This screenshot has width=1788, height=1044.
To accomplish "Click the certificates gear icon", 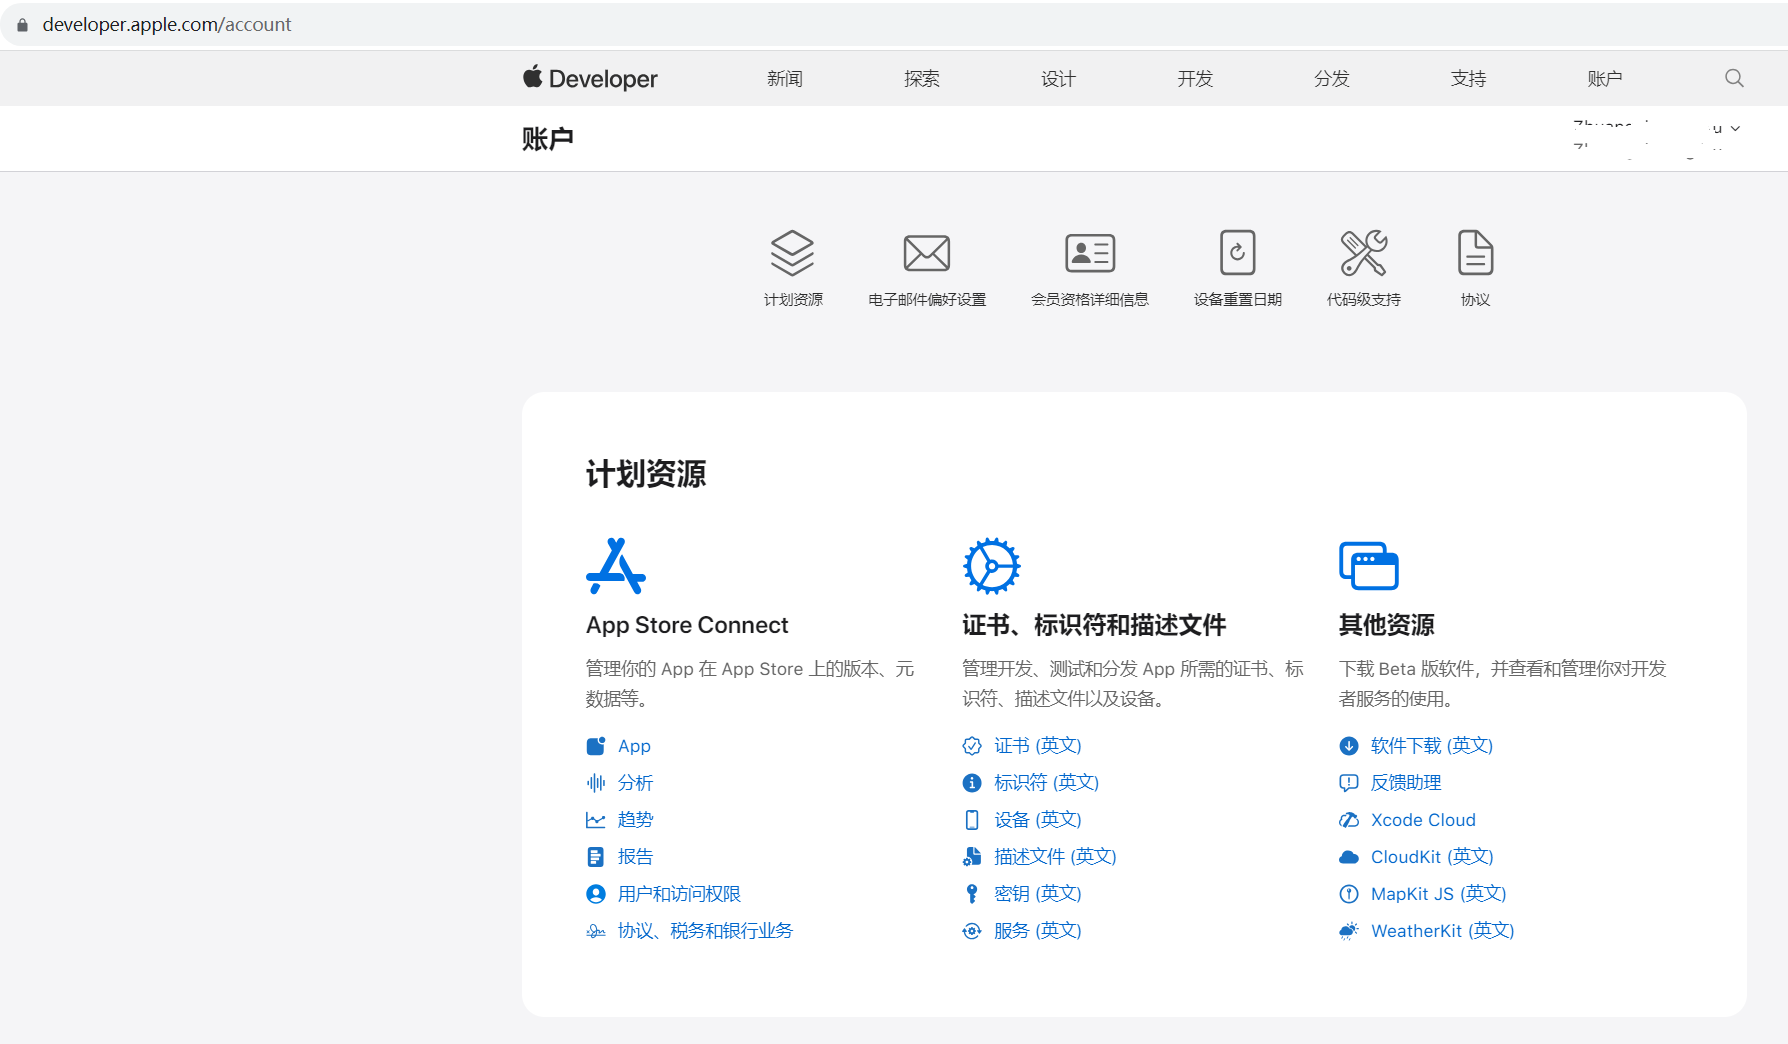I will coord(991,566).
